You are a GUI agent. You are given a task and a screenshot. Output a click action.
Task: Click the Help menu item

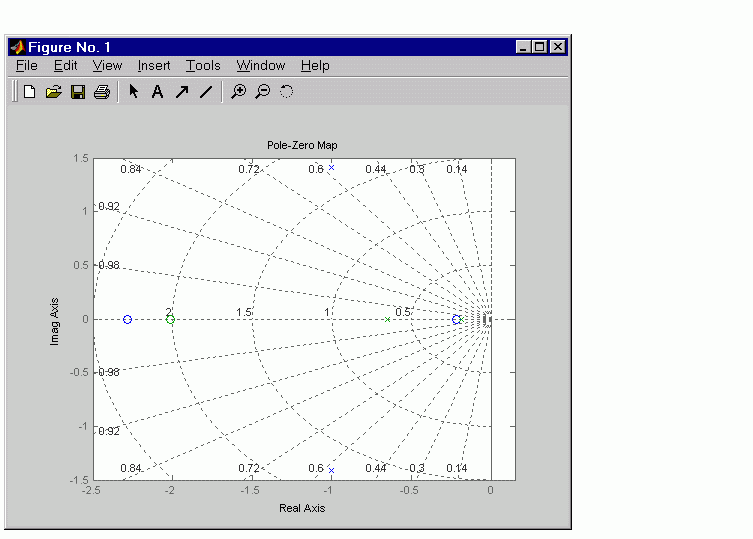tap(315, 65)
